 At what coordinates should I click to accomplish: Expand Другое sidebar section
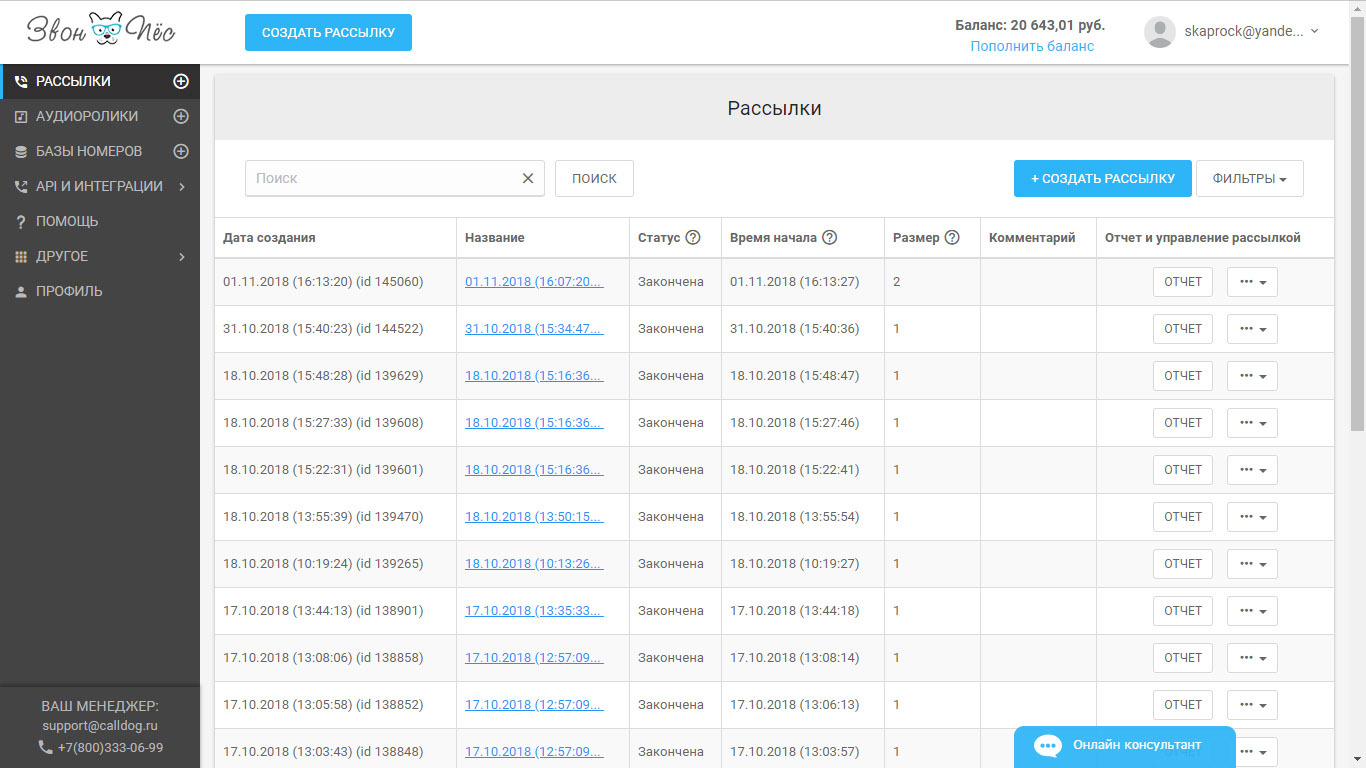pyautogui.click(x=182, y=257)
